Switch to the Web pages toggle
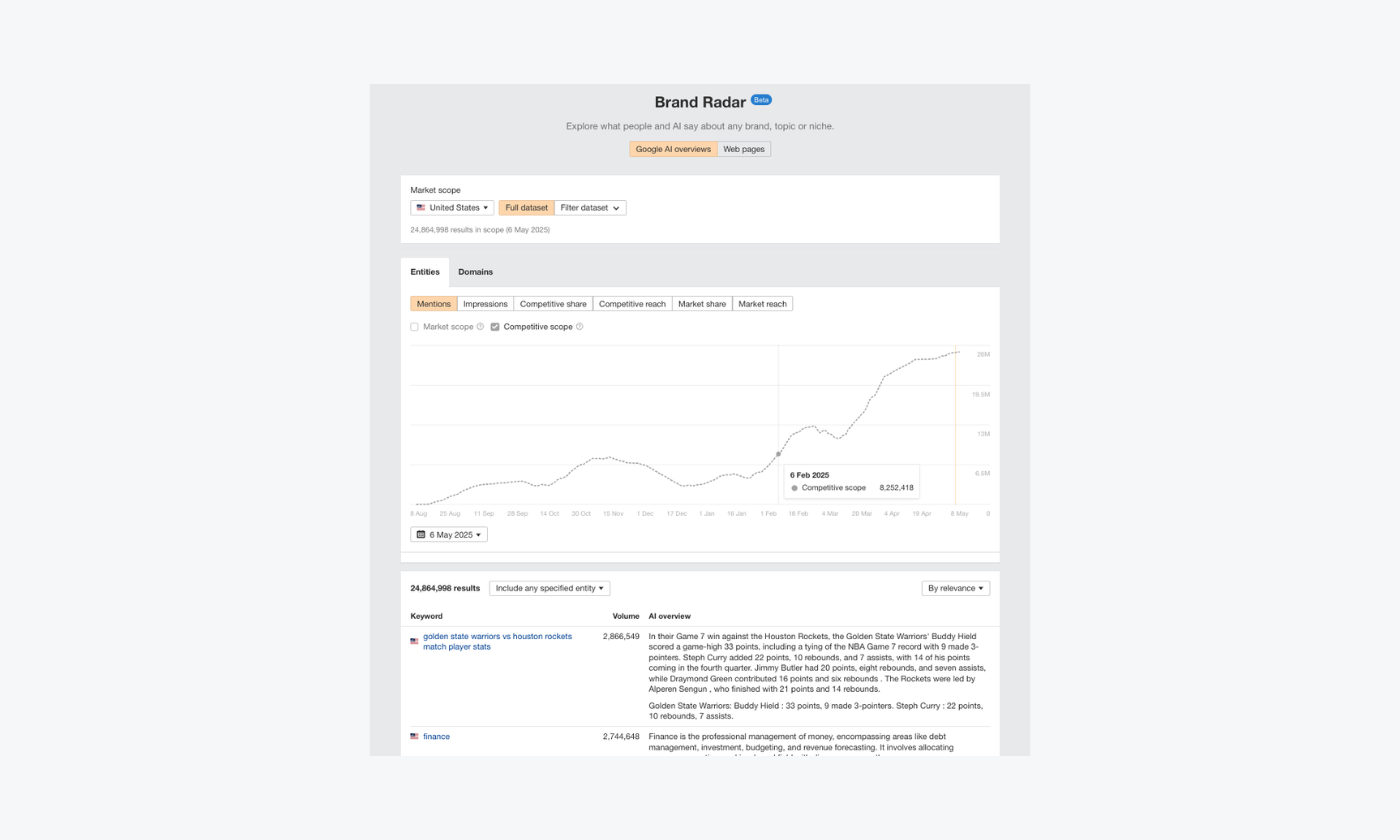 [x=743, y=148]
